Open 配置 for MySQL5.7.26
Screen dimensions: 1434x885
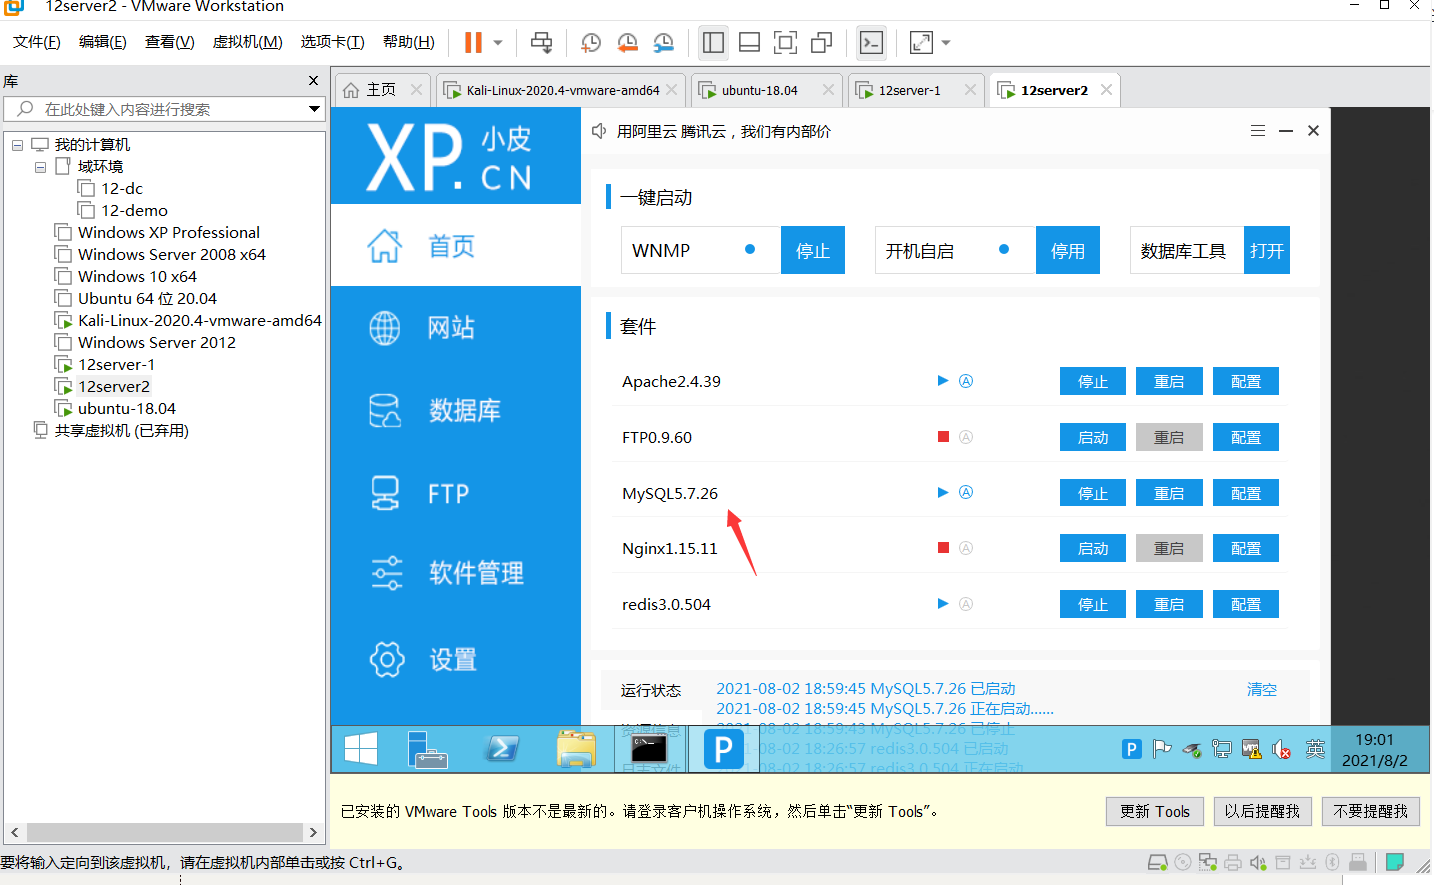pos(1246,493)
